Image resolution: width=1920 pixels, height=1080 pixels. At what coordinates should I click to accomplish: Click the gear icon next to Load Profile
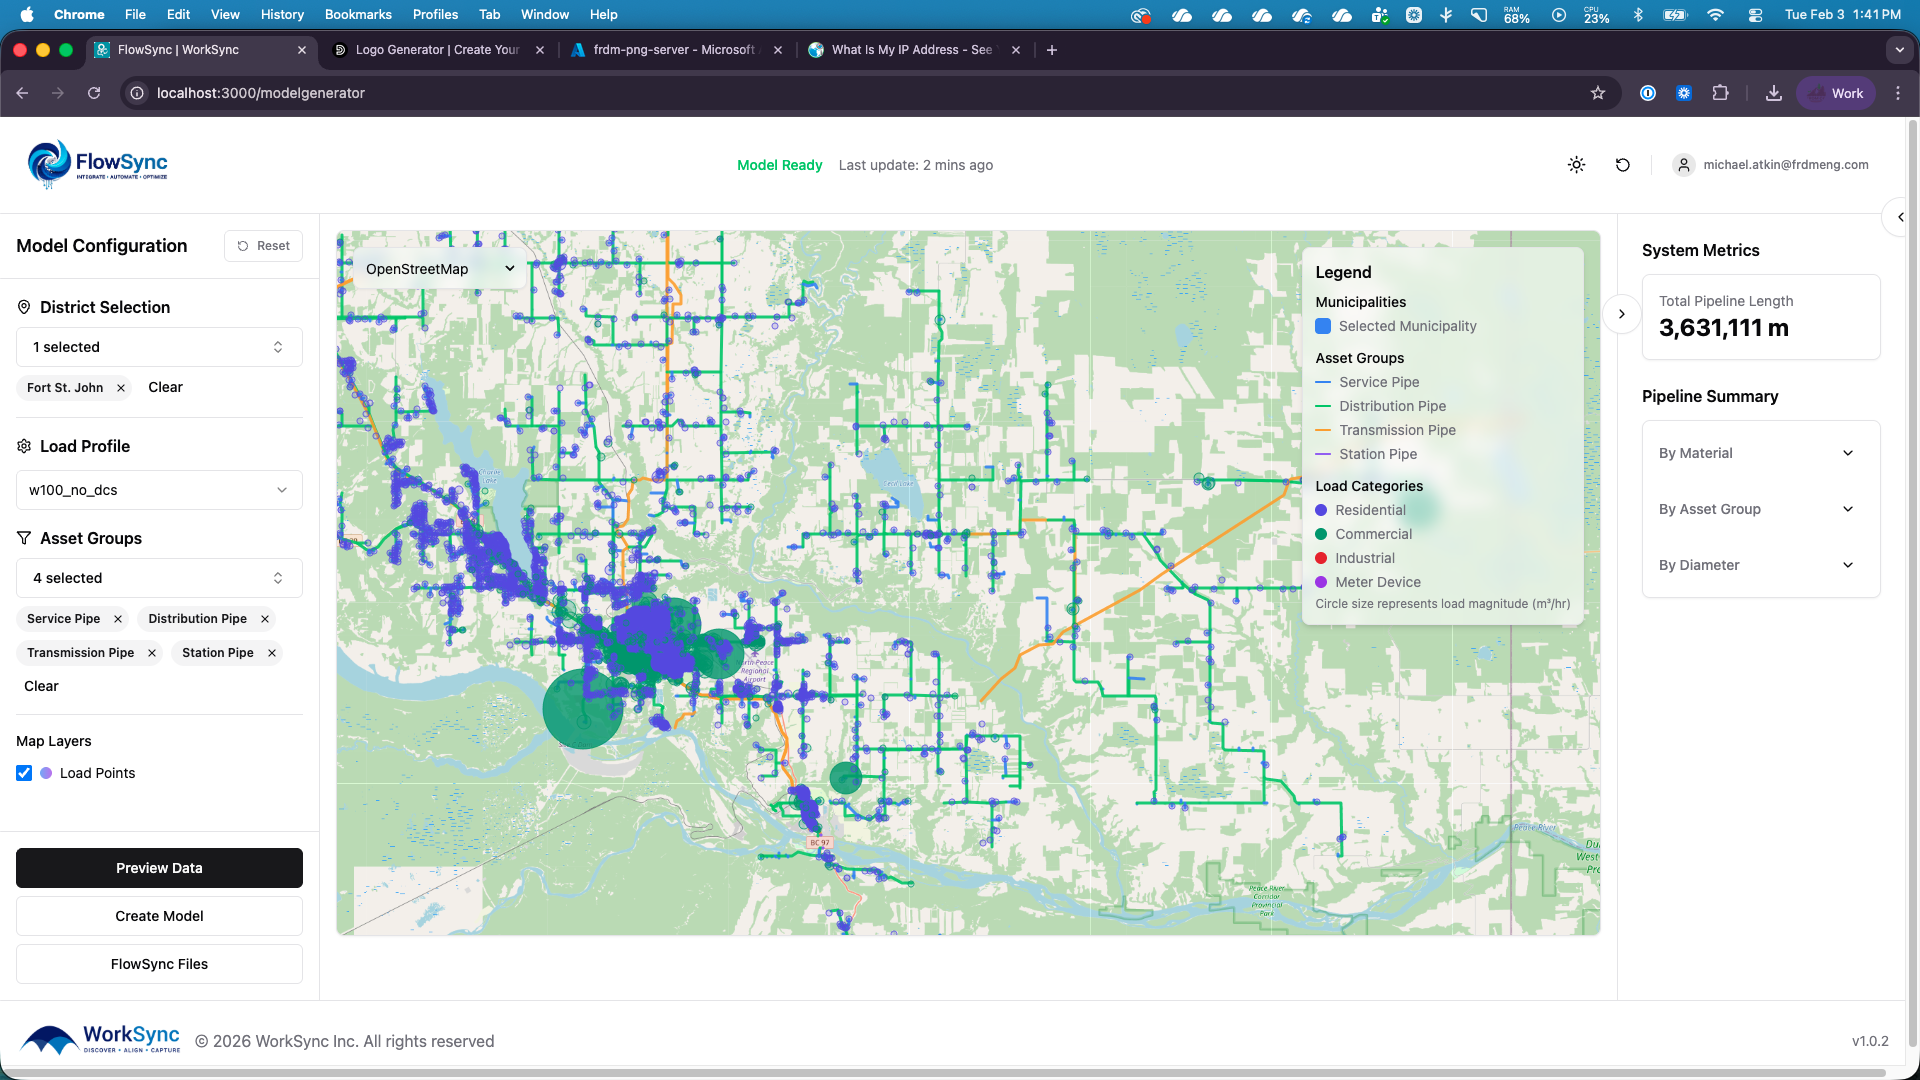coord(23,446)
